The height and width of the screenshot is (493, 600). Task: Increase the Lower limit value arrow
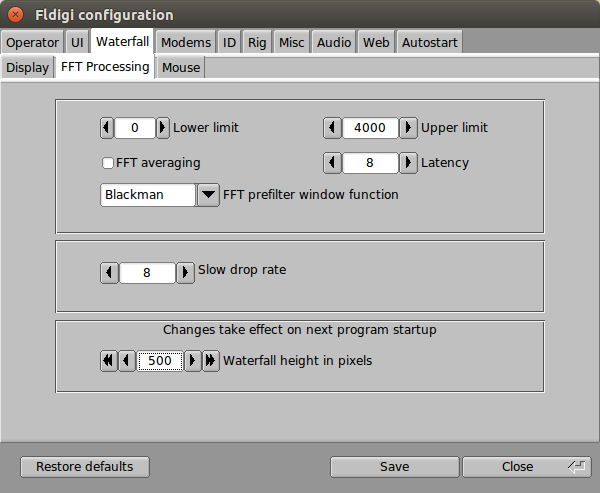[163, 128]
